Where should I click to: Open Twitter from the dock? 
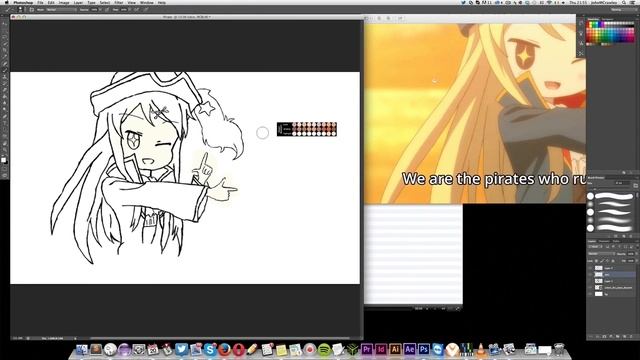point(182,349)
